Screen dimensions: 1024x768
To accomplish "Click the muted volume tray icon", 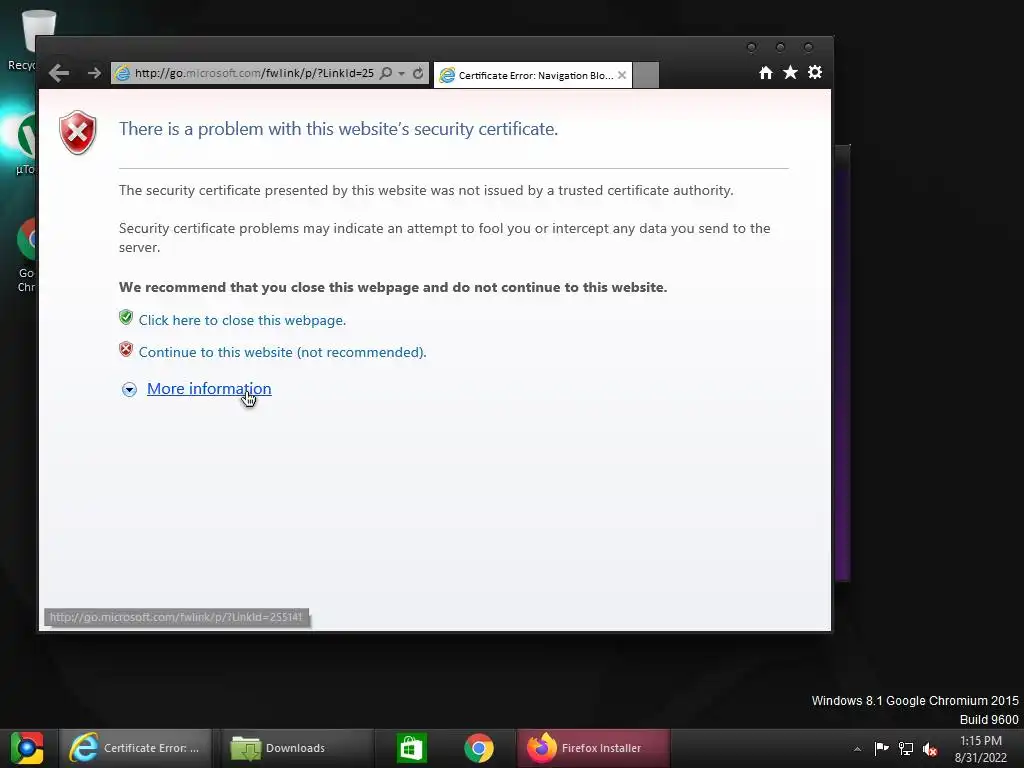I will 930,749.
